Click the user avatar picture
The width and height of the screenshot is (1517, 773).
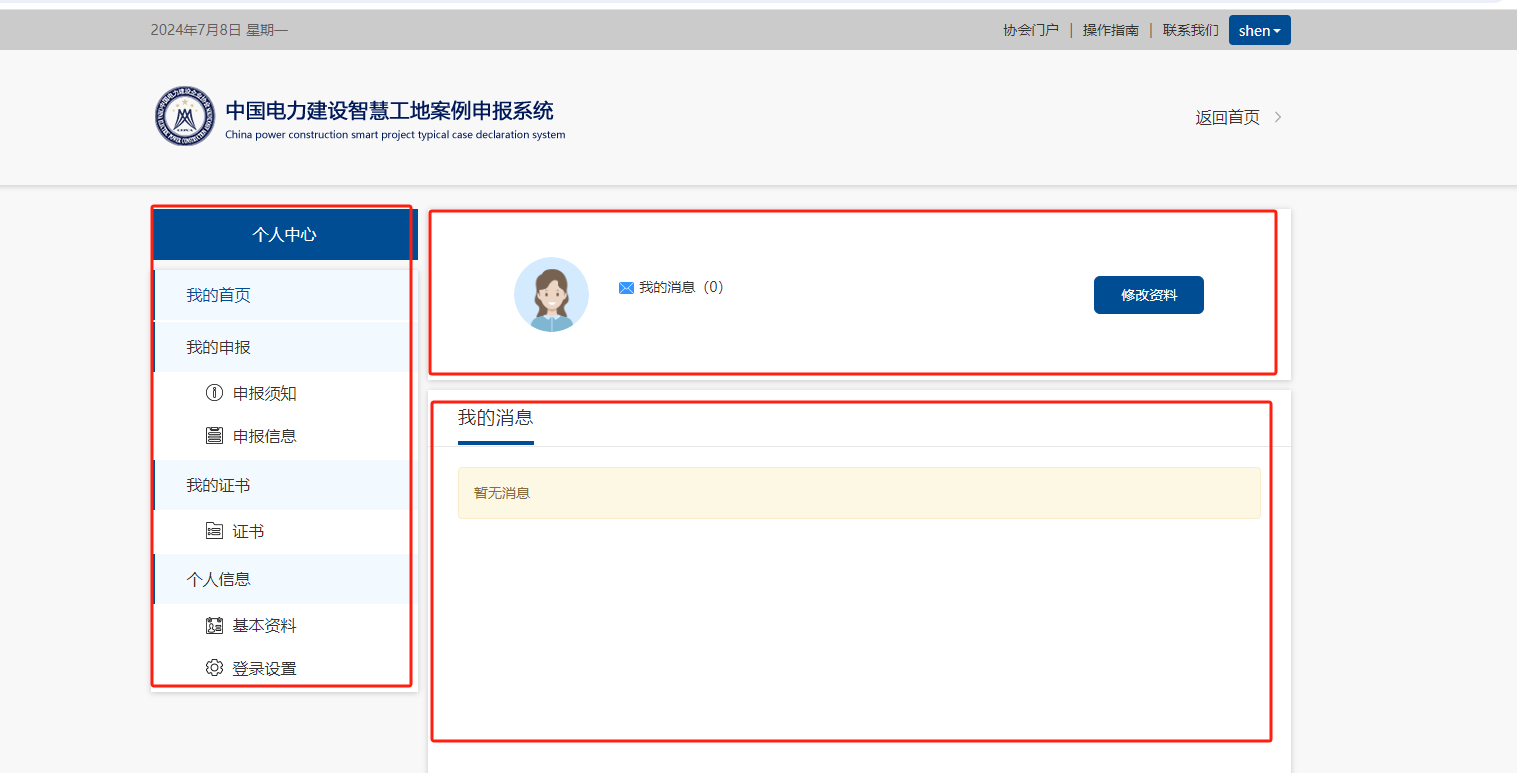pos(551,295)
